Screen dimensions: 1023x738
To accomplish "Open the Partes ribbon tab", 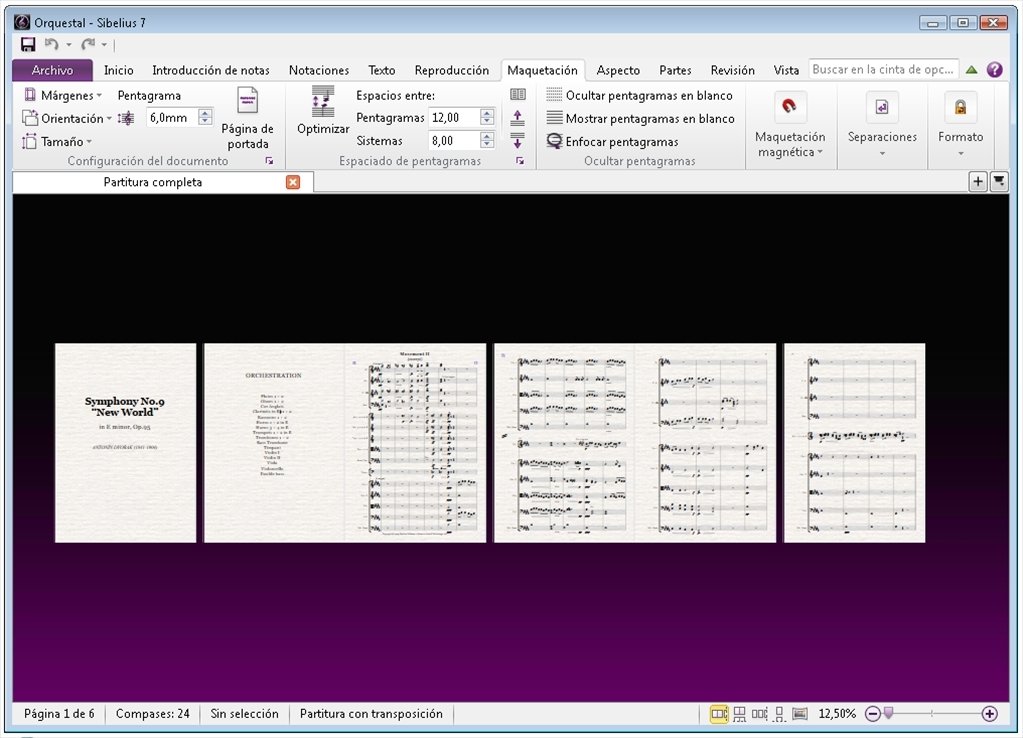I will pos(675,70).
